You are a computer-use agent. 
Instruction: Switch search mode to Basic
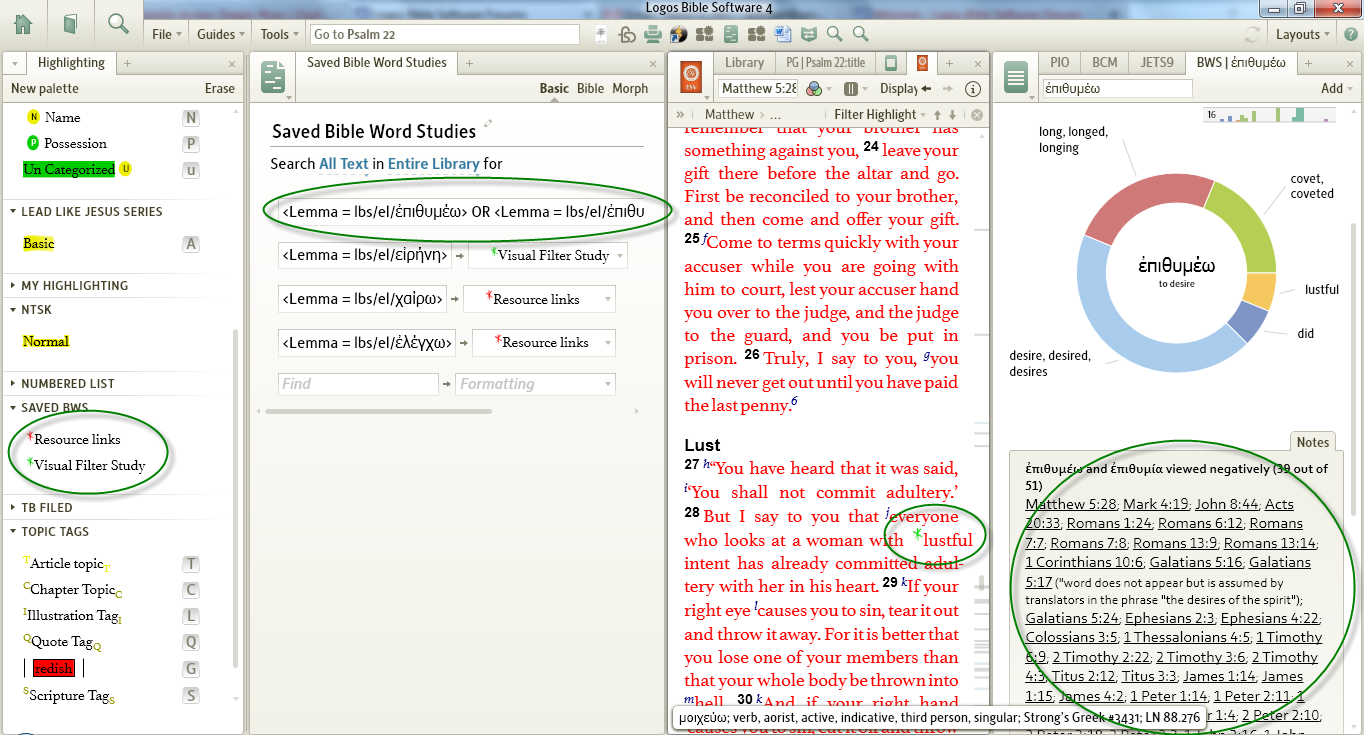click(554, 88)
